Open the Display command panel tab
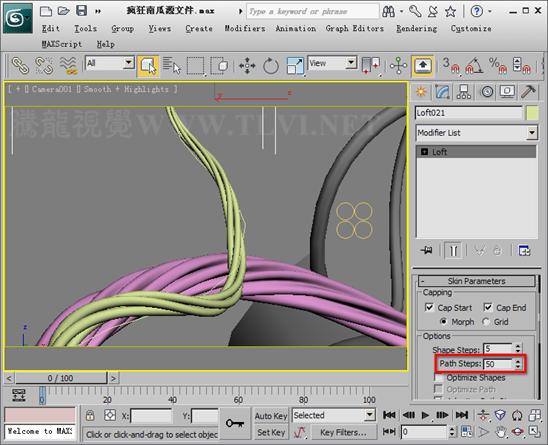Image resolution: width=548 pixels, height=445 pixels. pyautogui.click(x=507, y=92)
